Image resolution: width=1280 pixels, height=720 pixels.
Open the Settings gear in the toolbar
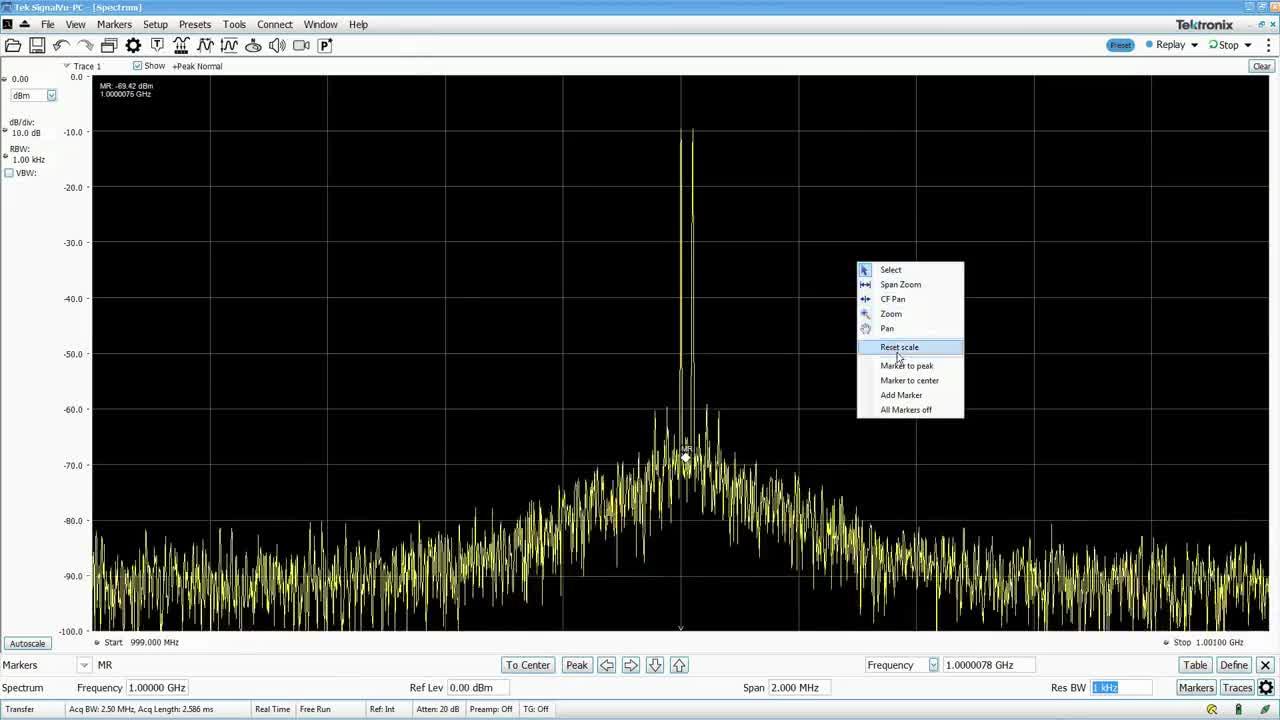[x=133, y=45]
